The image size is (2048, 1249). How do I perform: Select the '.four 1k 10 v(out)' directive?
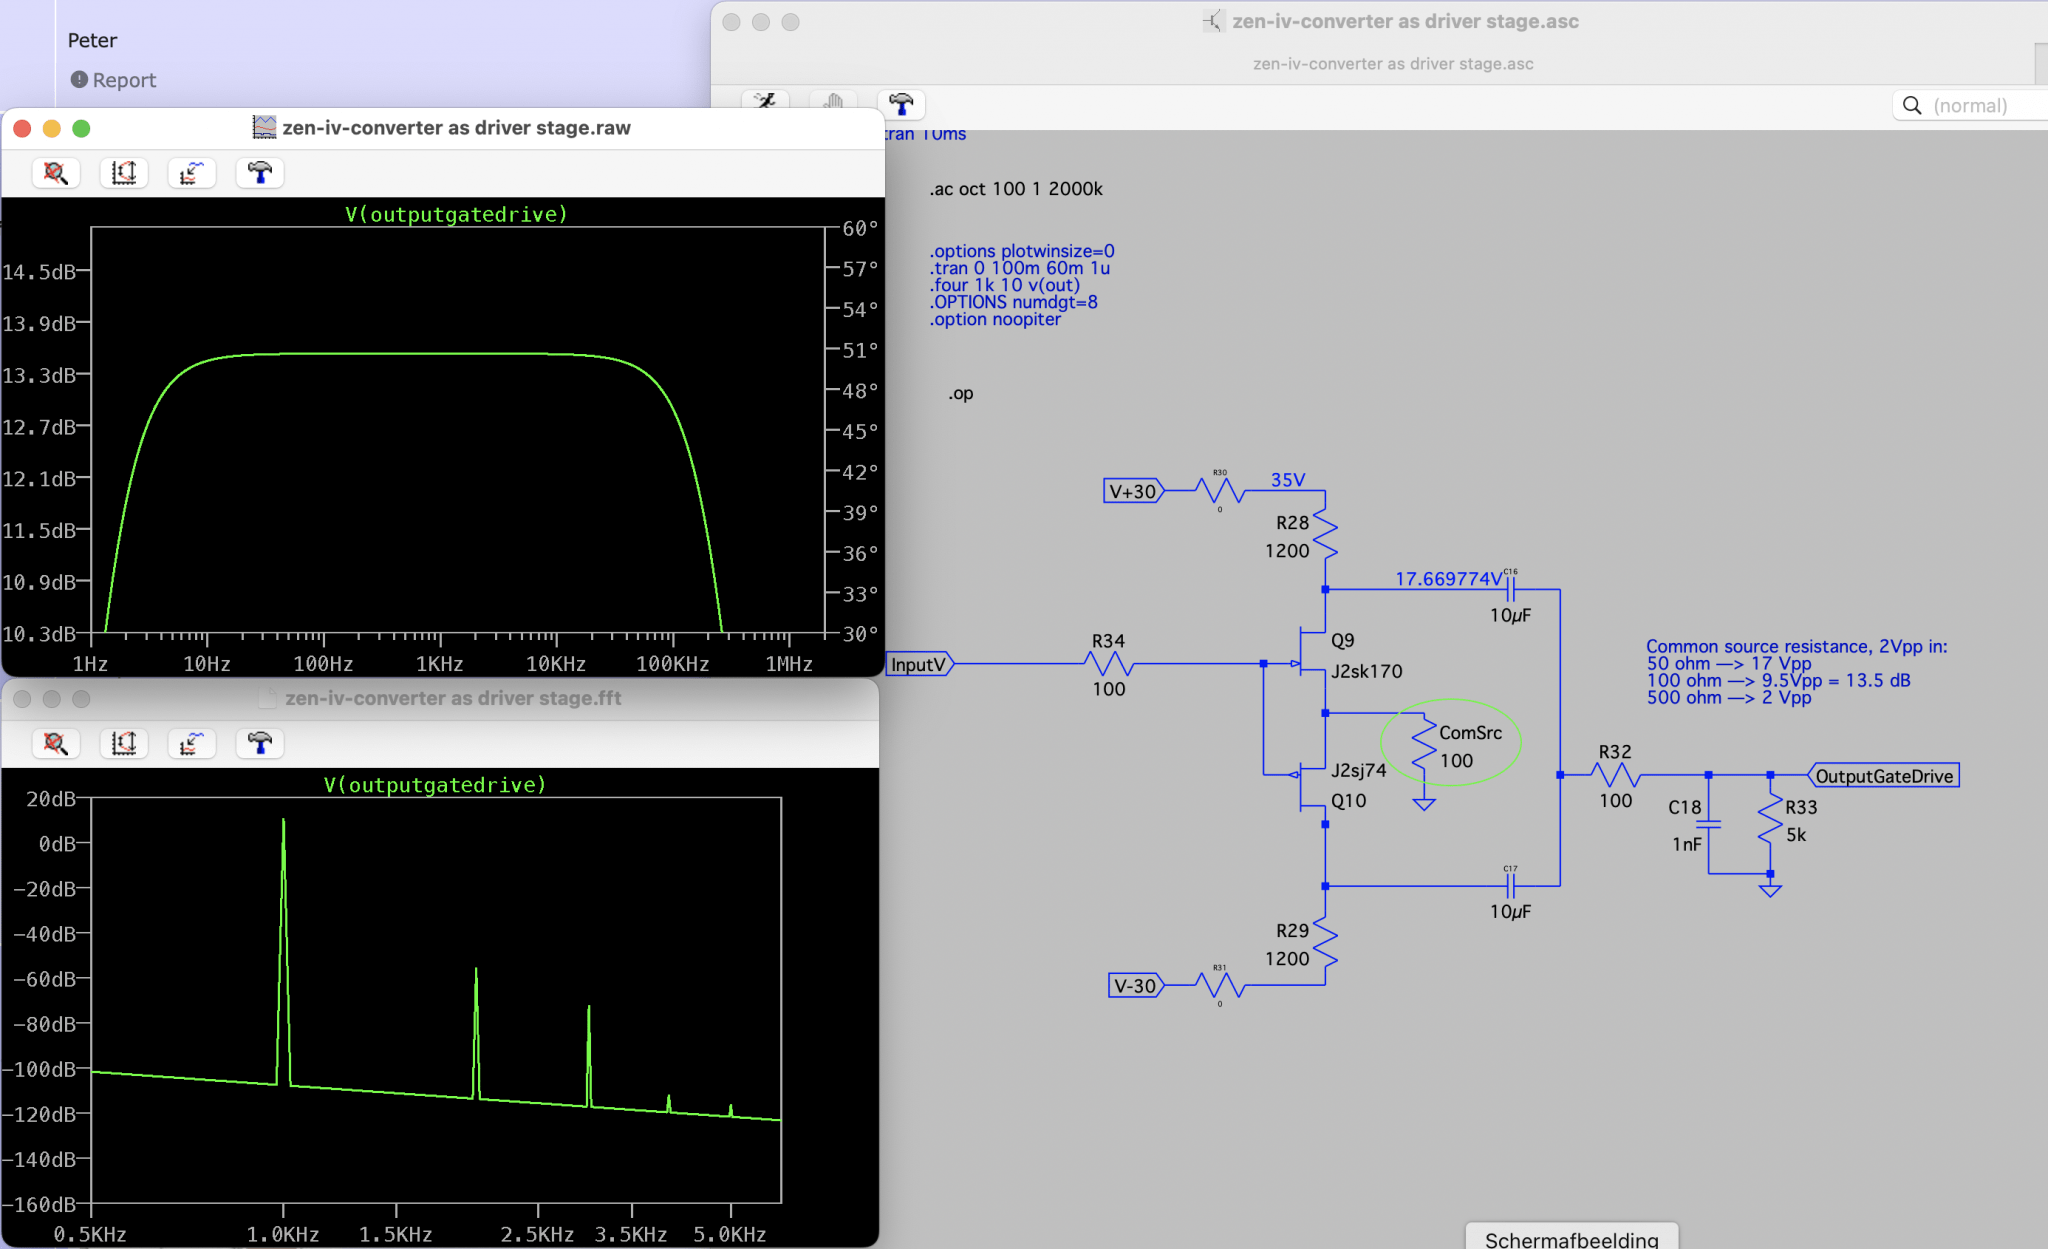pyautogui.click(x=1005, y=285)
